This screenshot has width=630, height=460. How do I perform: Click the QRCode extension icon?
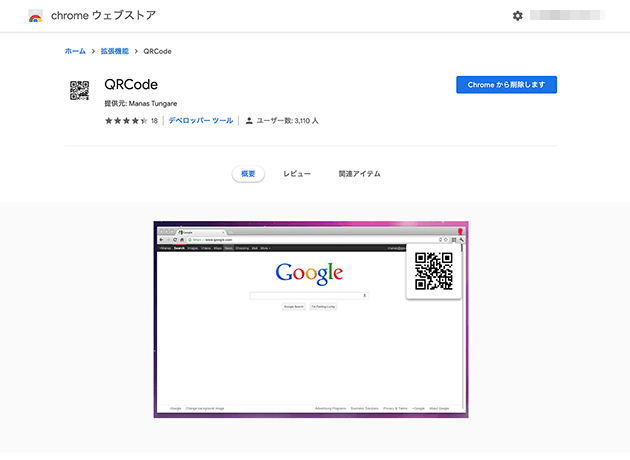click(x=80, y=90)
